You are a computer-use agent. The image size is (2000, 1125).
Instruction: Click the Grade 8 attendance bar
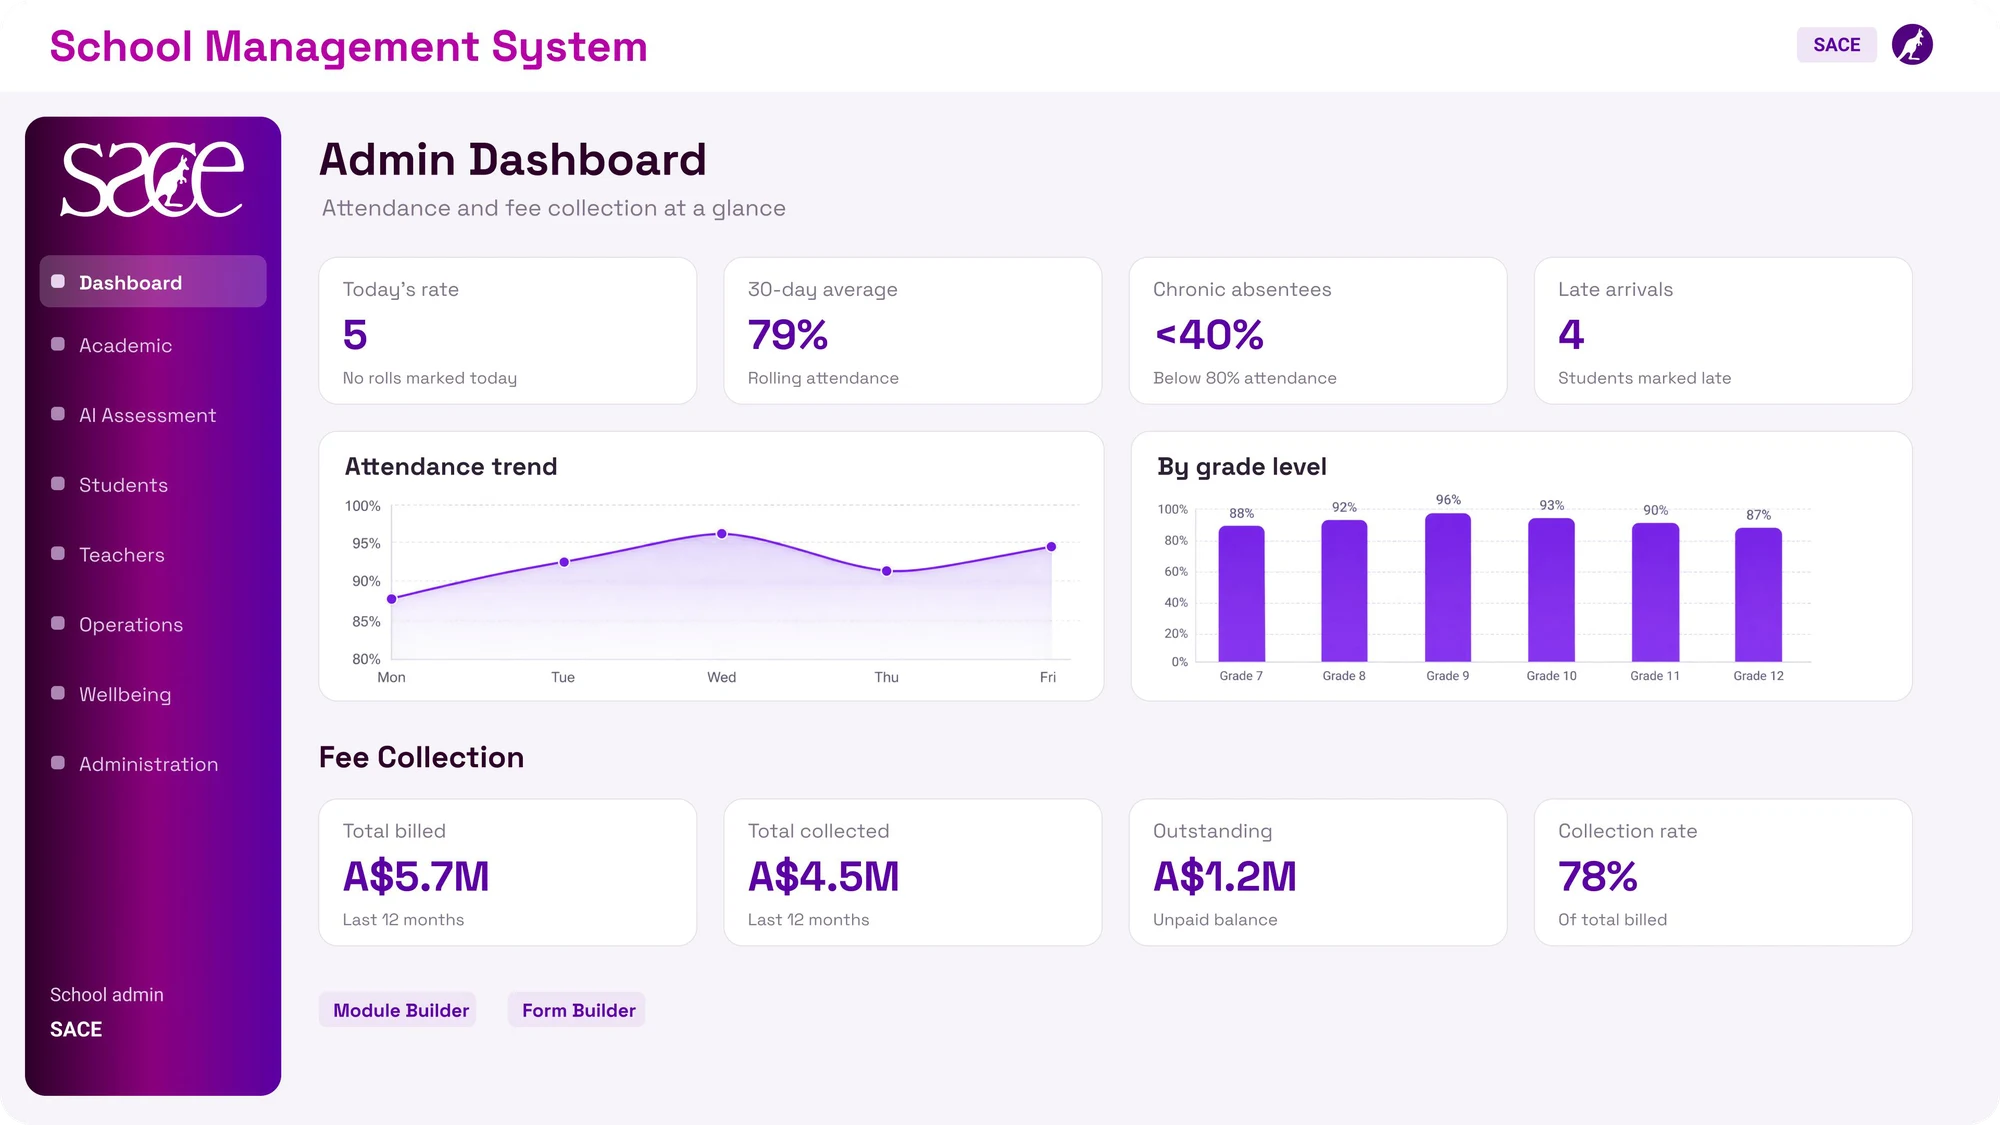pyautogui.click(x=1344, y=591)
